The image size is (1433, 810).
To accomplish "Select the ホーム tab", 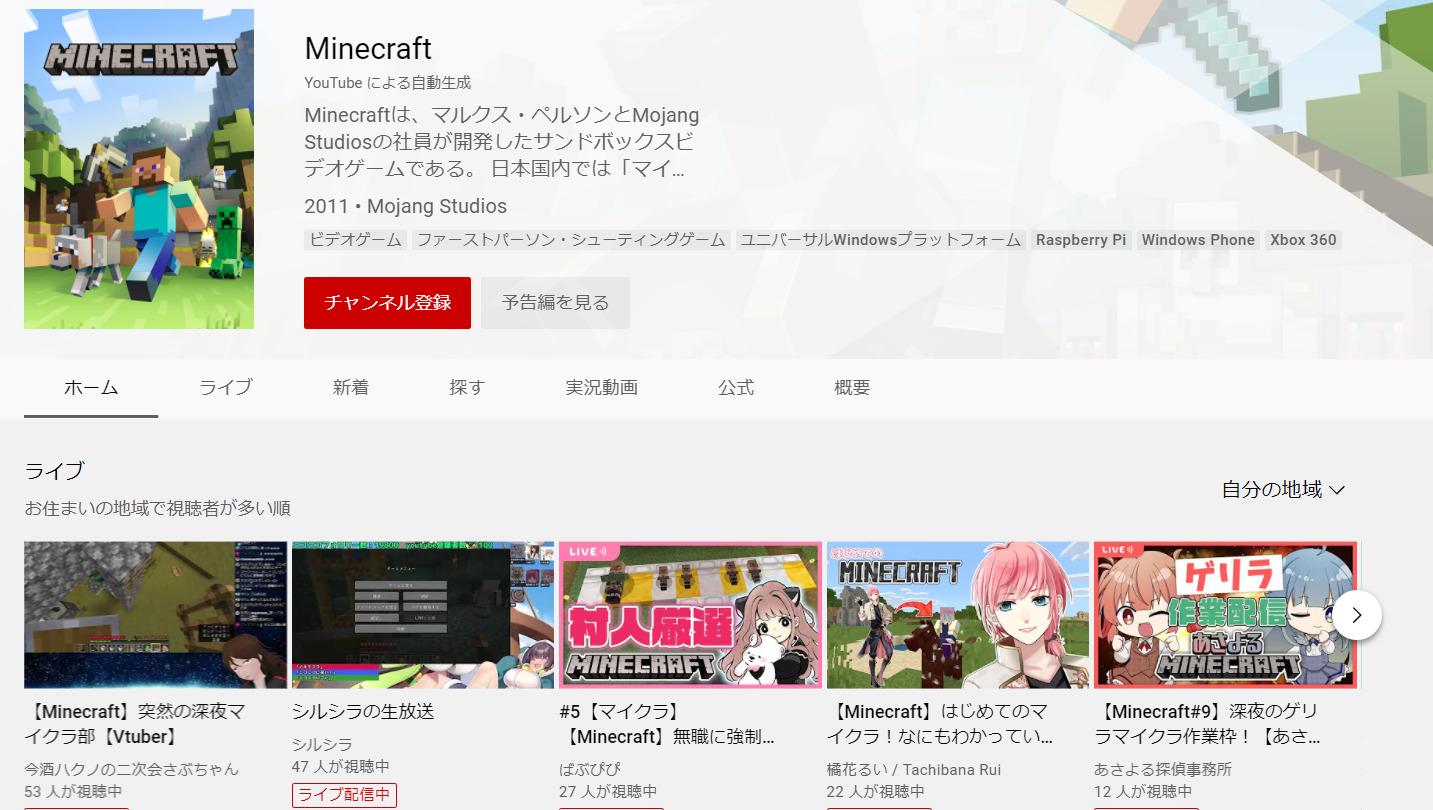I will pos(91,388).
